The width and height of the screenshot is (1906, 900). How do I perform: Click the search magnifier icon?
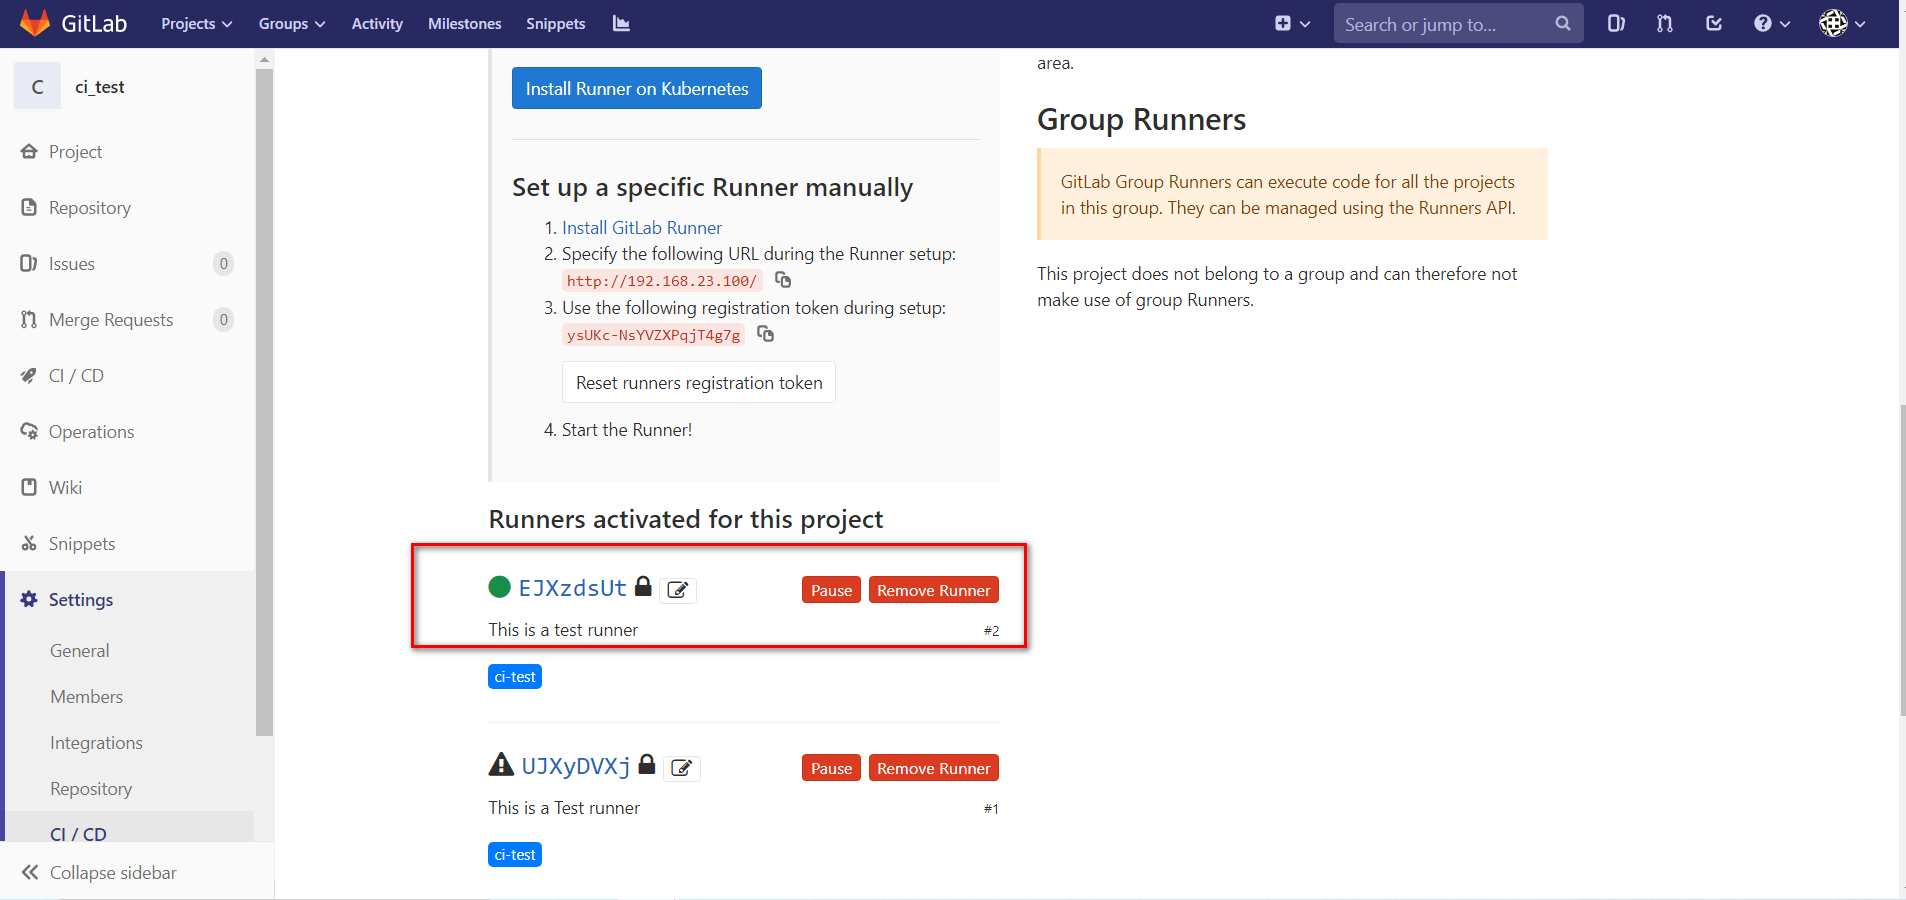pyautogui.click(x=1563, y=23)
